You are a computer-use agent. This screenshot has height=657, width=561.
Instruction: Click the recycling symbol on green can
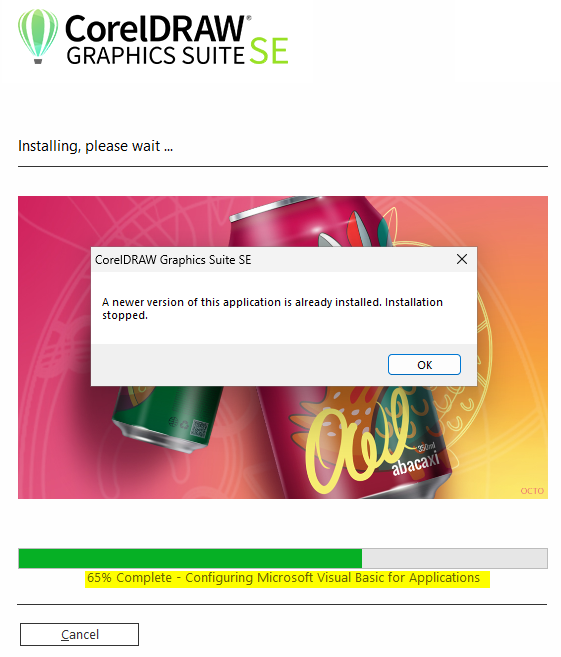pos(185,425)
